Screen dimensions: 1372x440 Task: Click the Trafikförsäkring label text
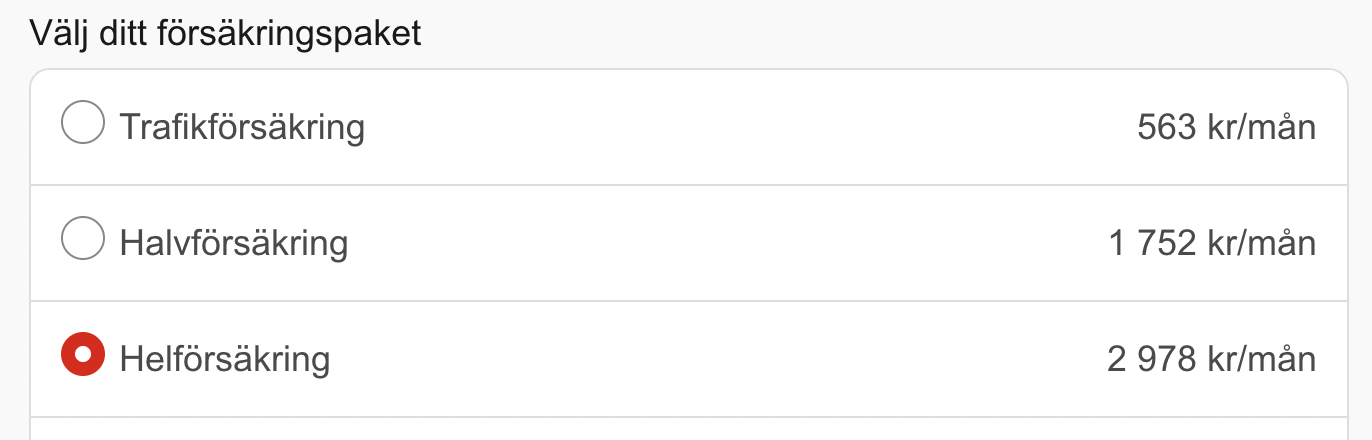(x=242, y=128)
